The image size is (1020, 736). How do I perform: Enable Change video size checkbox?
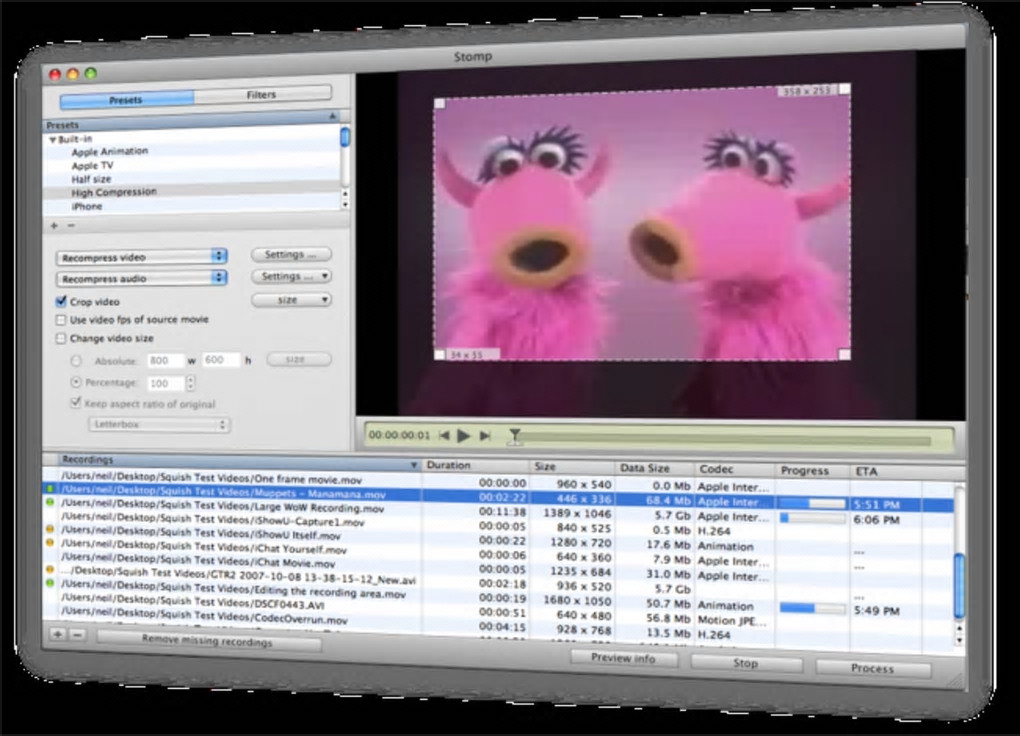[60, 338]
